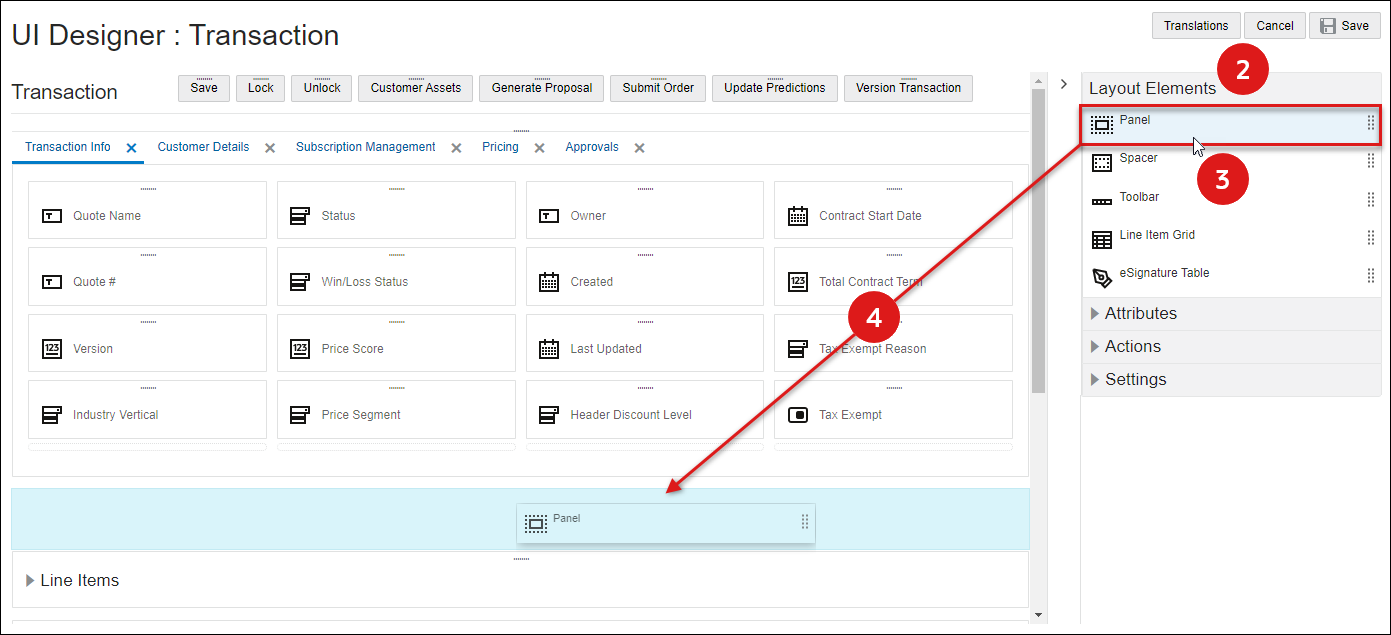Expand the Actions section

click(x=1096, y=347)
